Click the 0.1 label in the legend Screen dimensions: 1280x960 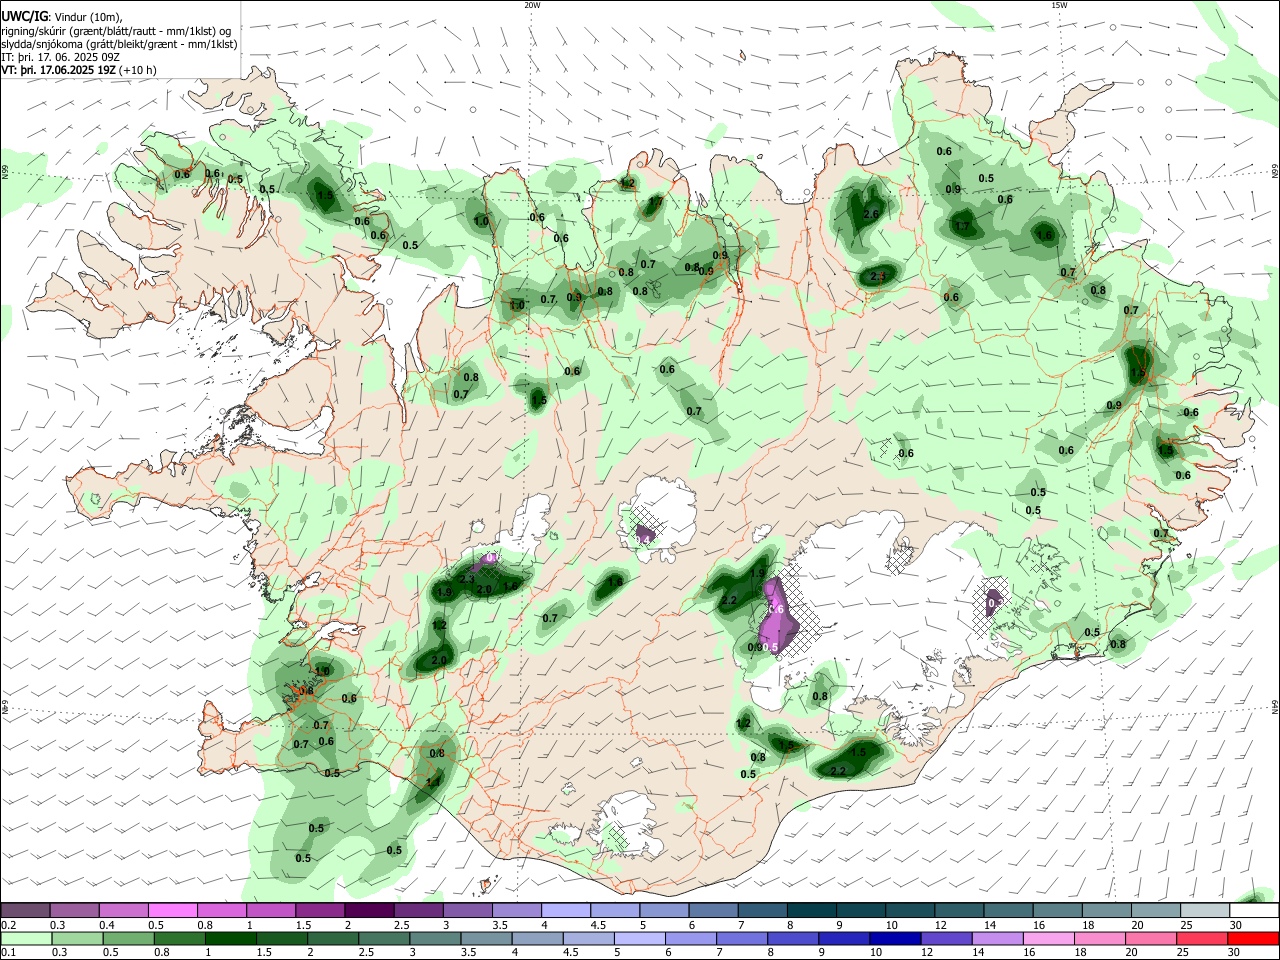coord(9,953)
